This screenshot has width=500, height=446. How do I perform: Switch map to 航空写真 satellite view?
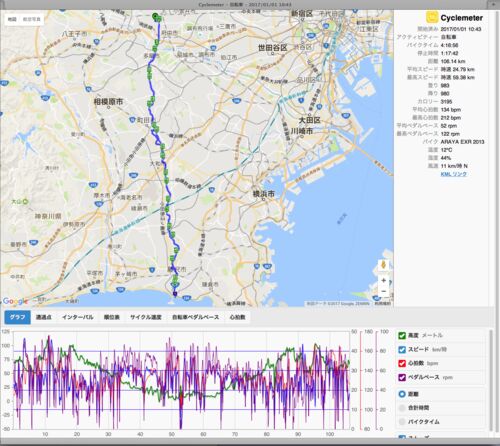tap(32, 19)
